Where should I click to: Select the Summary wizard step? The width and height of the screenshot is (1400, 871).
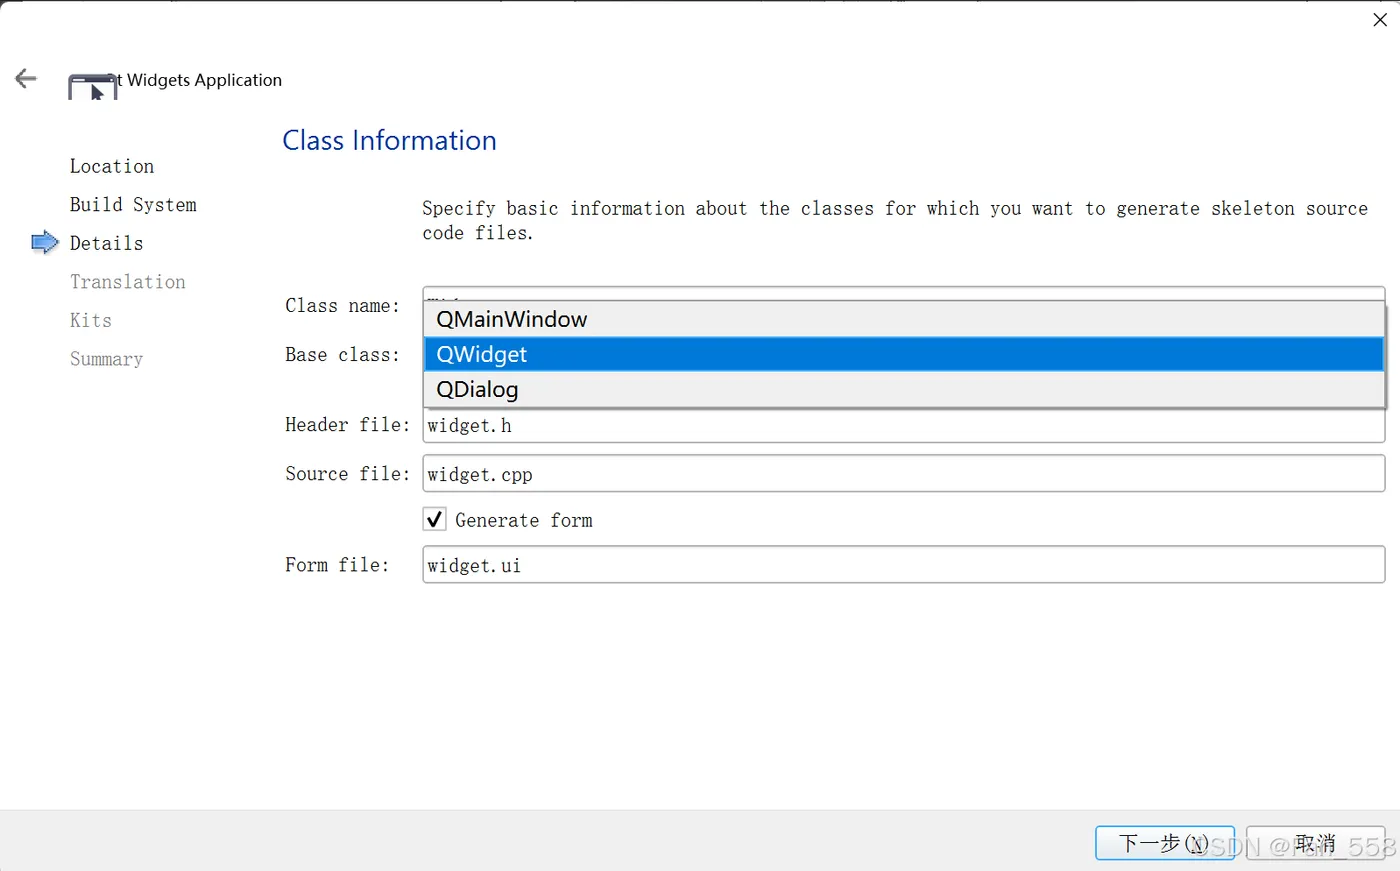point(106,359)
